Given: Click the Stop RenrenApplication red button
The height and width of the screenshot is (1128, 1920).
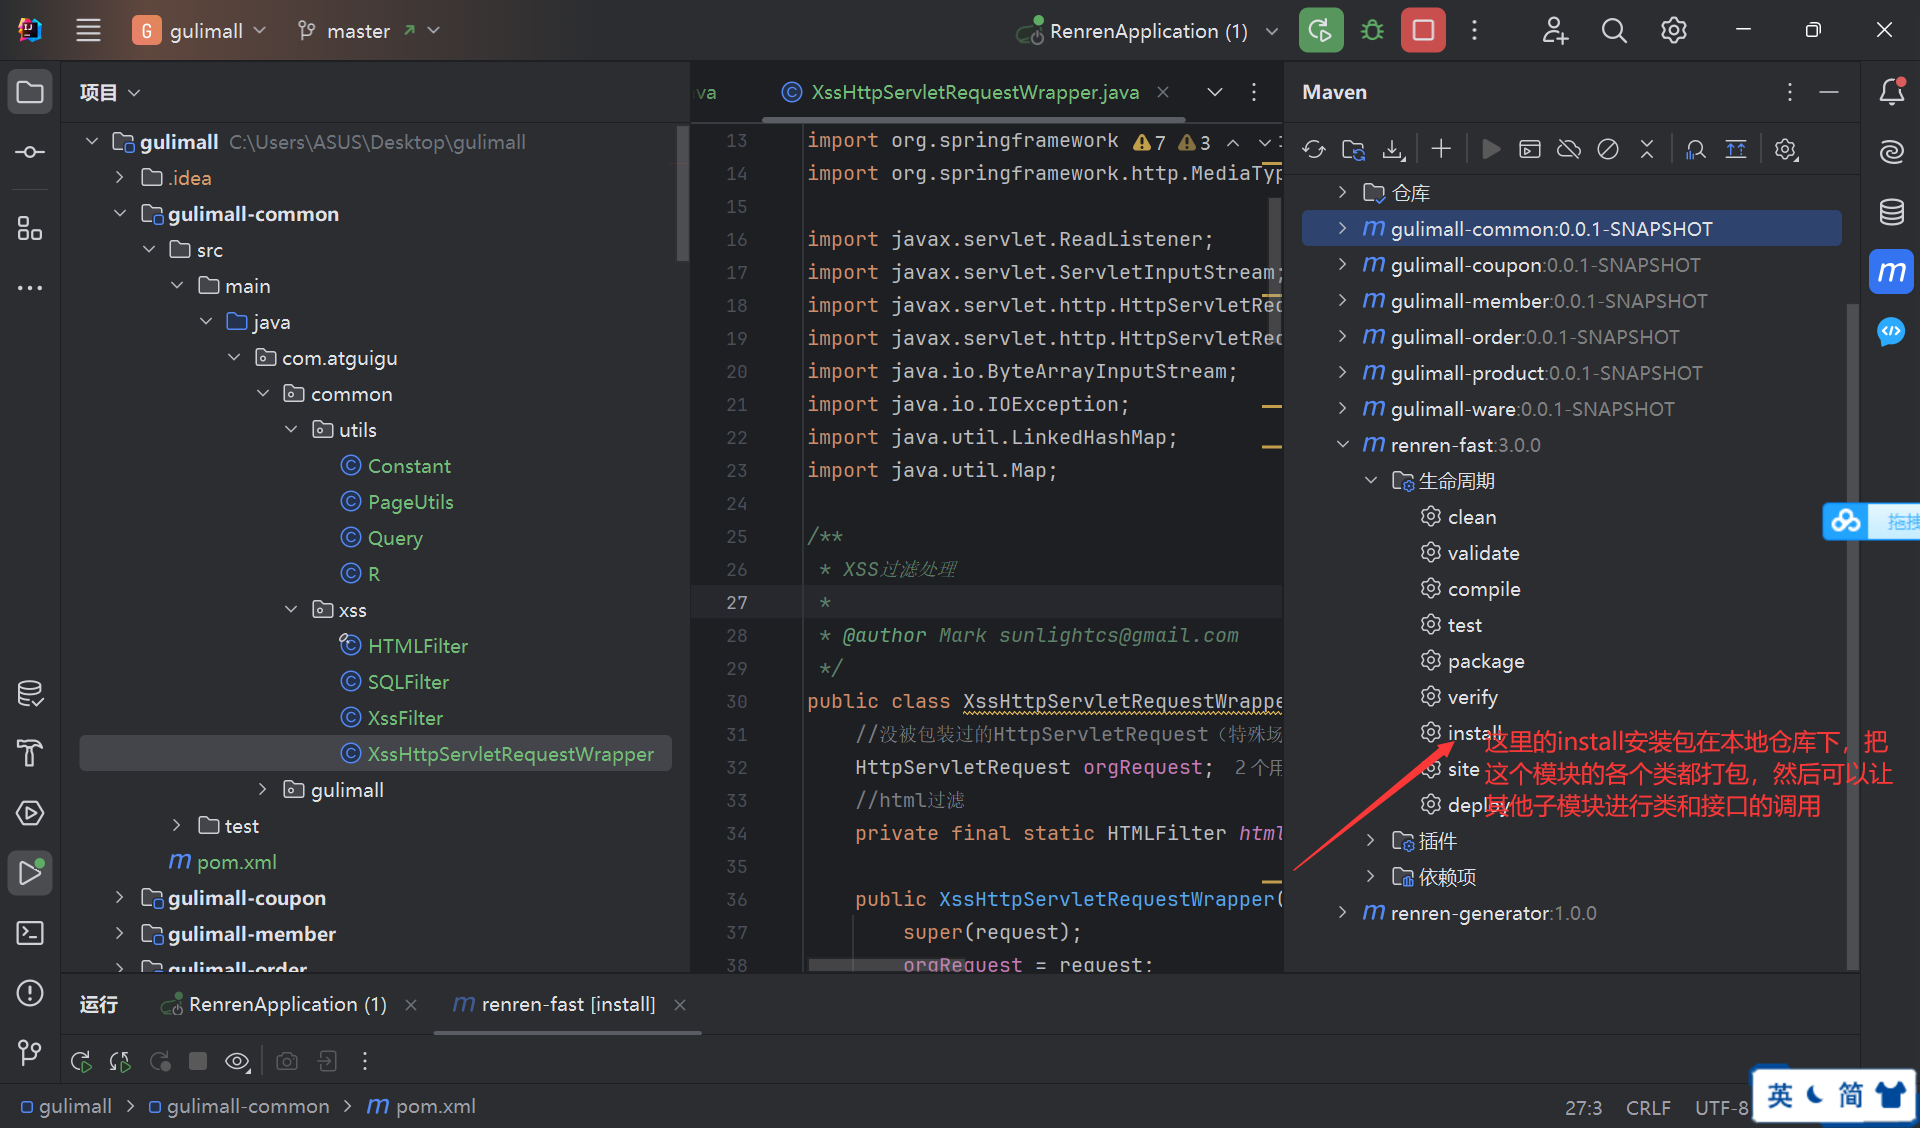Looking at the screenshot, I should [x=1423, y=30].
